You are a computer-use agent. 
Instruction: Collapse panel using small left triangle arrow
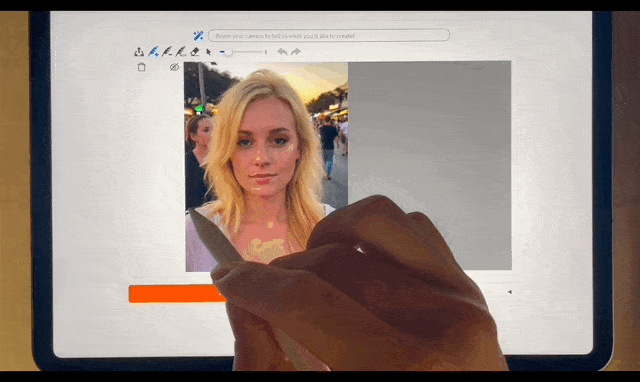[509, 292]
